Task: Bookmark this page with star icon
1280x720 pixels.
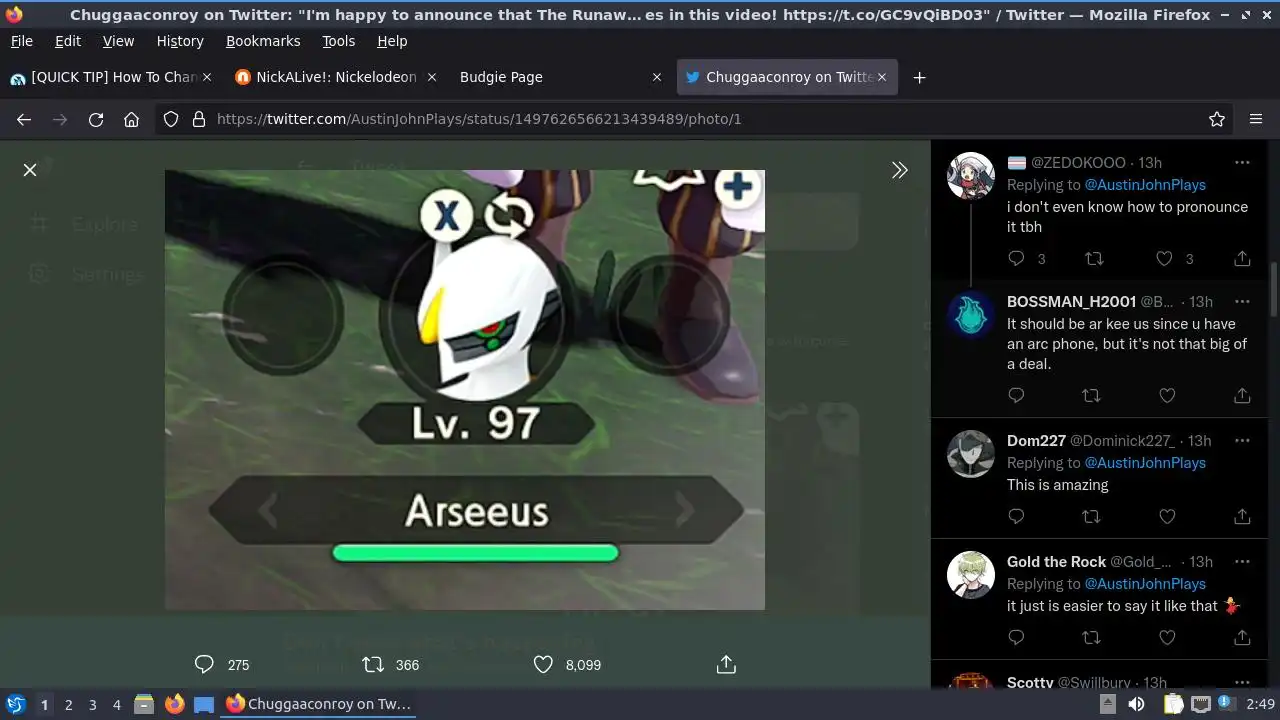Action: coord(1217,119)
